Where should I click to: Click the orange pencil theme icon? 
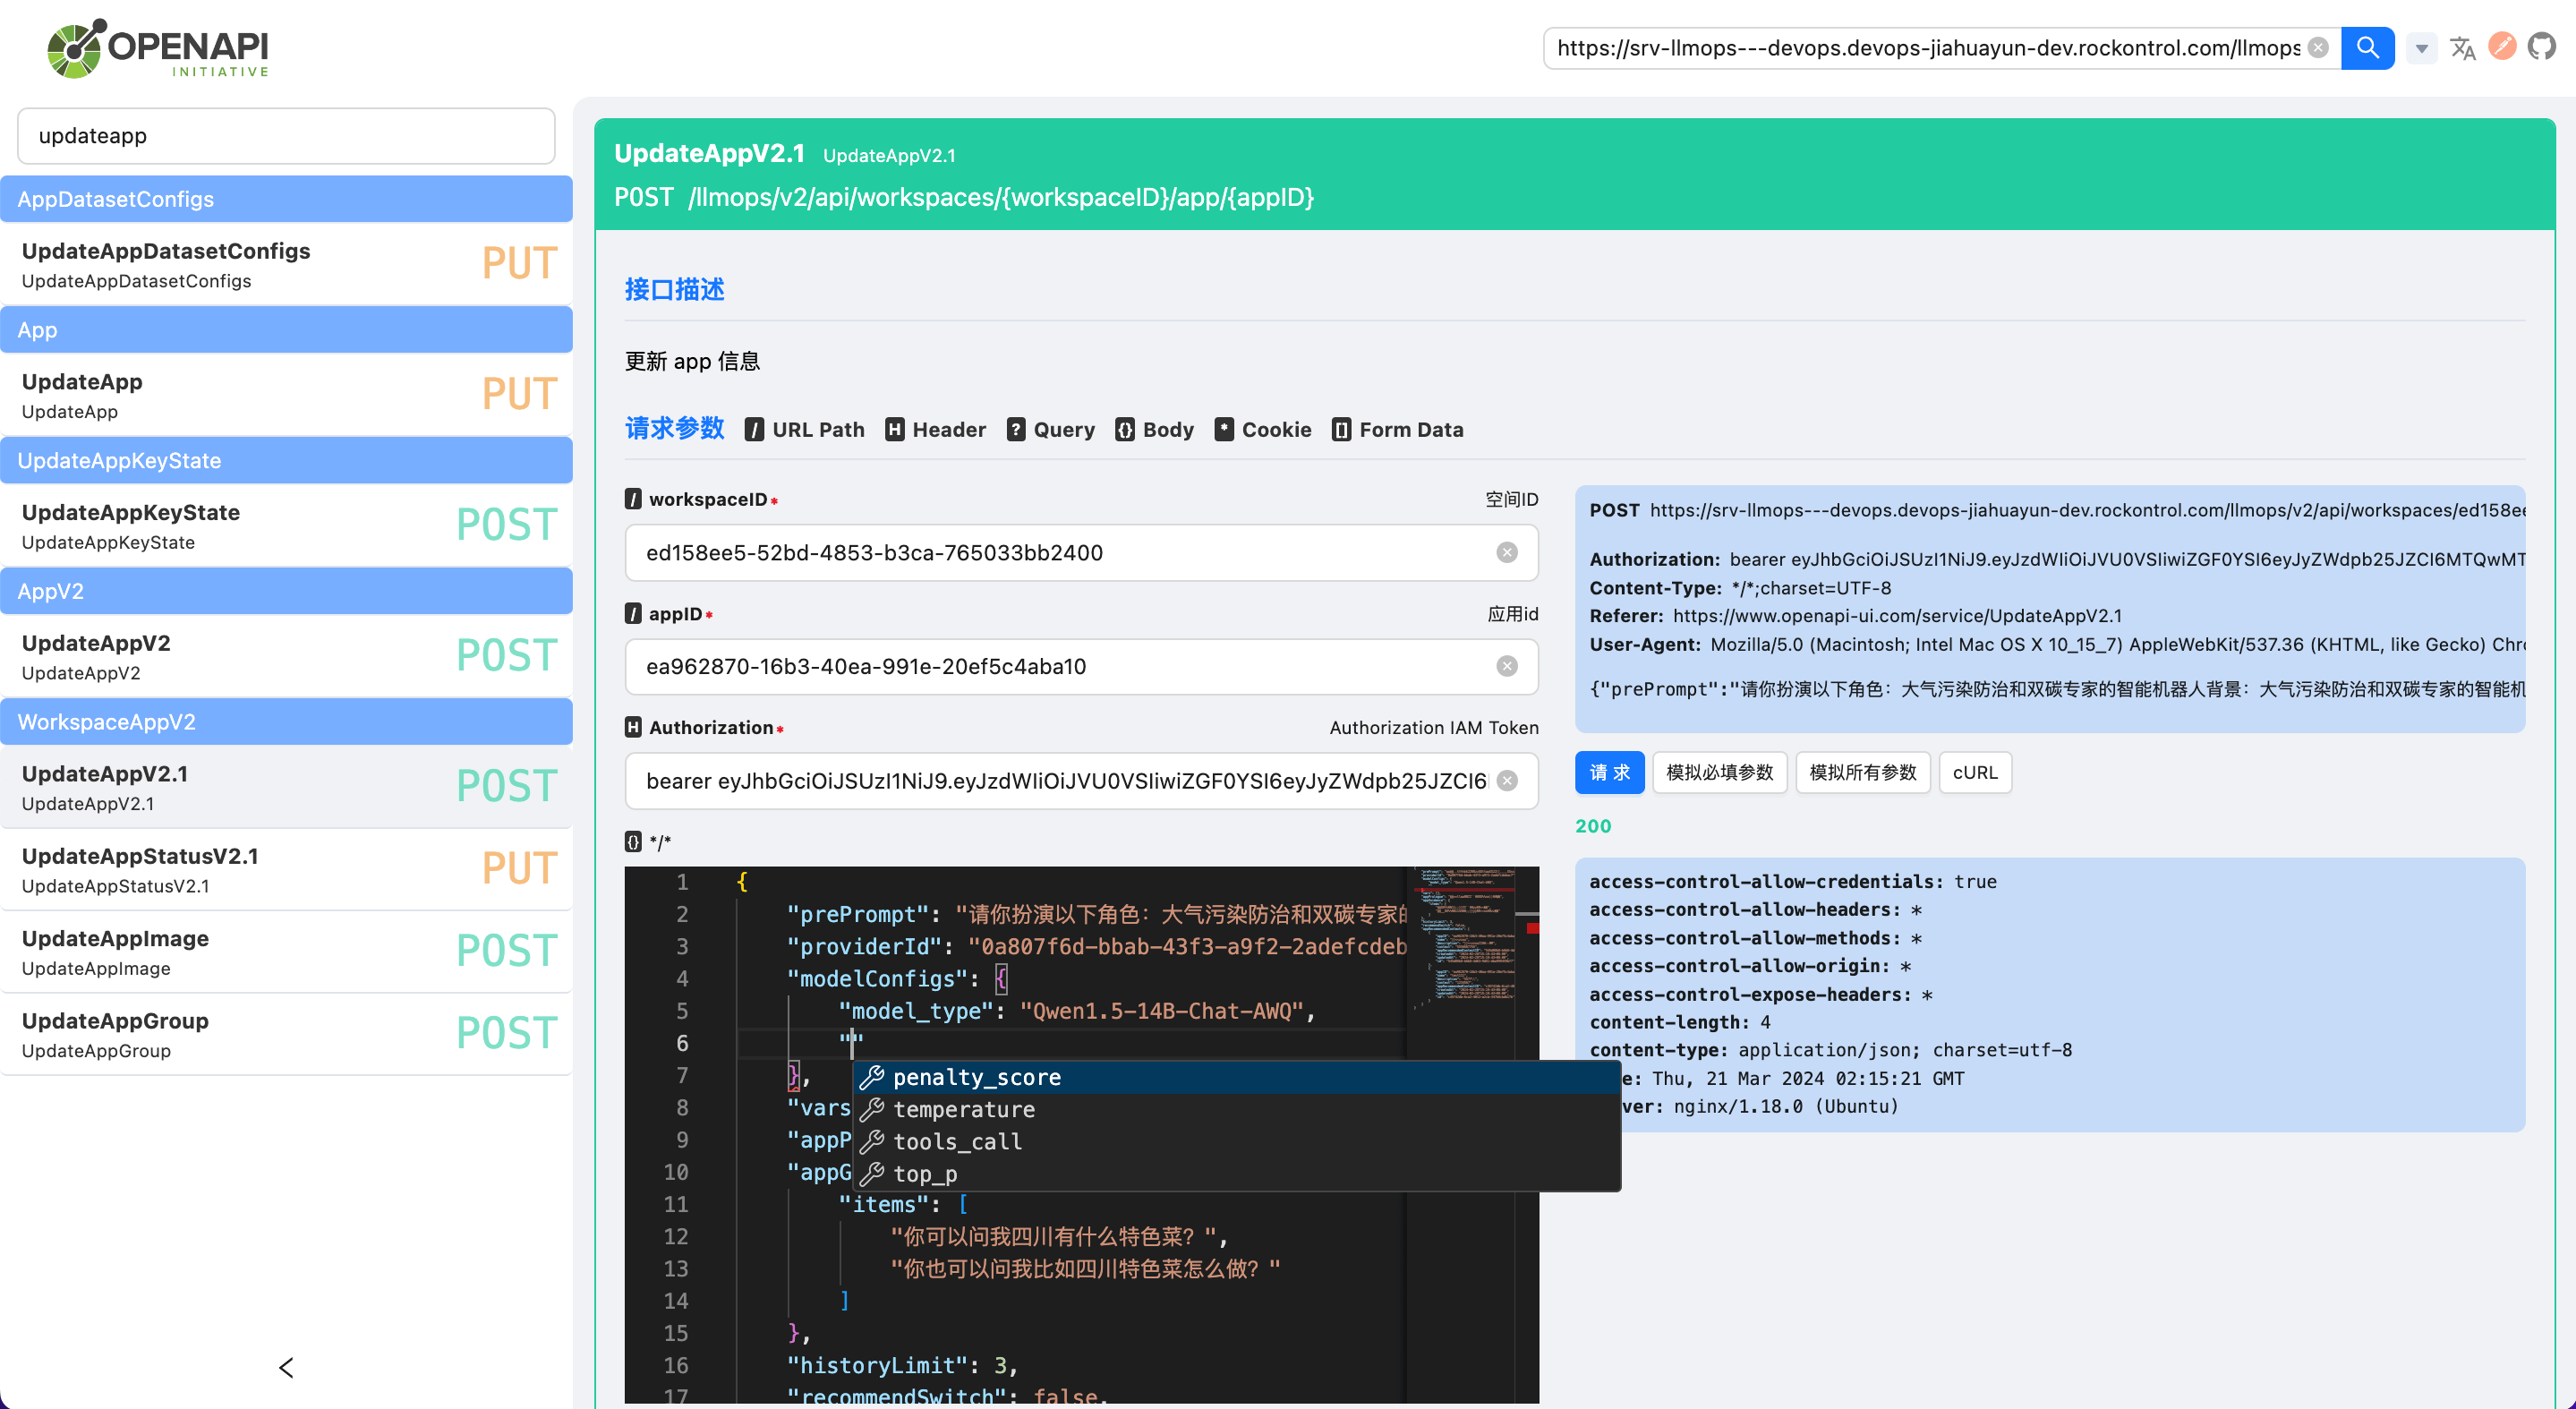point(2502,47)
